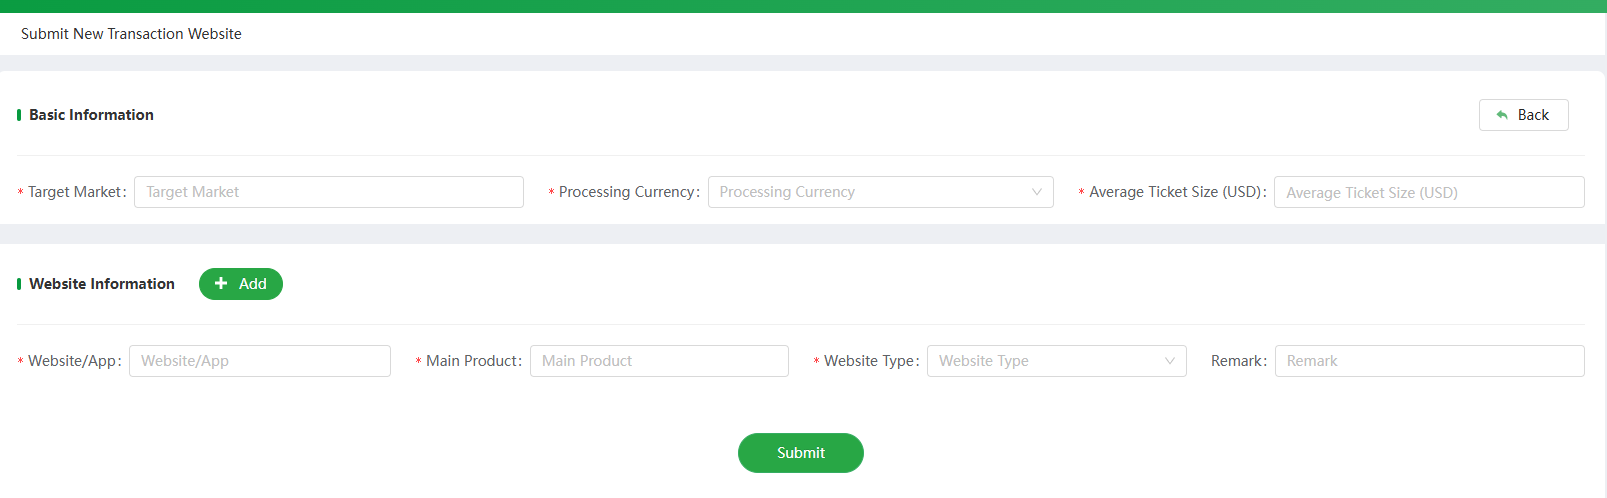Click the plus icon in Add button
This screenshot has width=1607, height=498.
(221, 284)
